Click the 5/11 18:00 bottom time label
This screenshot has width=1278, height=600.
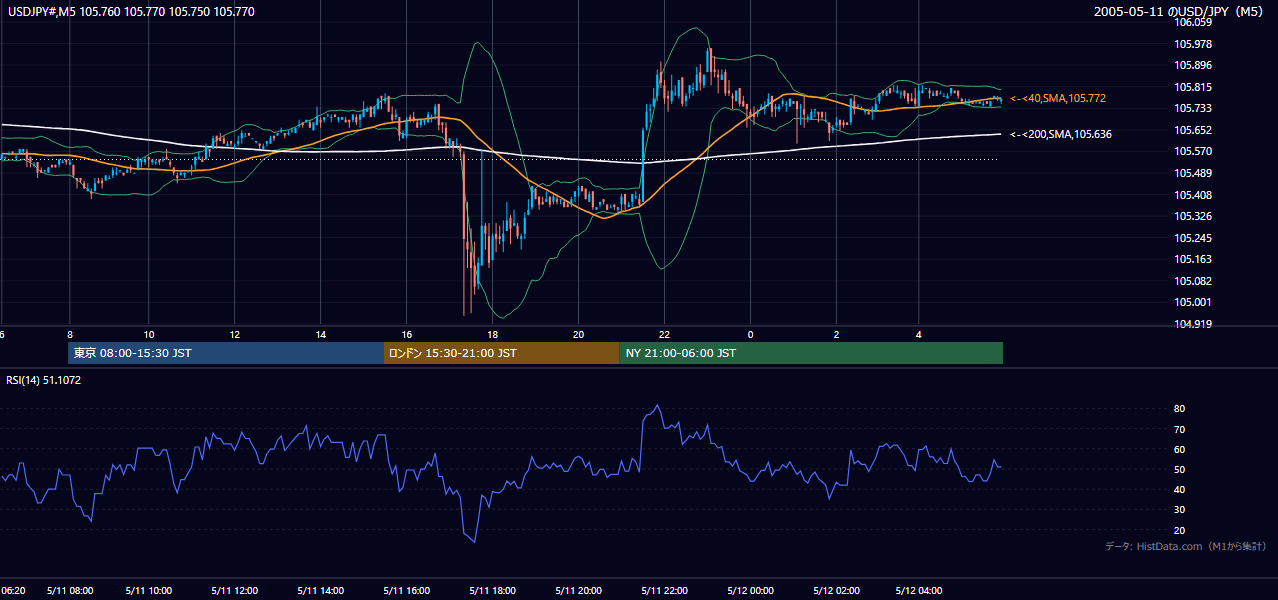[492, 590]
